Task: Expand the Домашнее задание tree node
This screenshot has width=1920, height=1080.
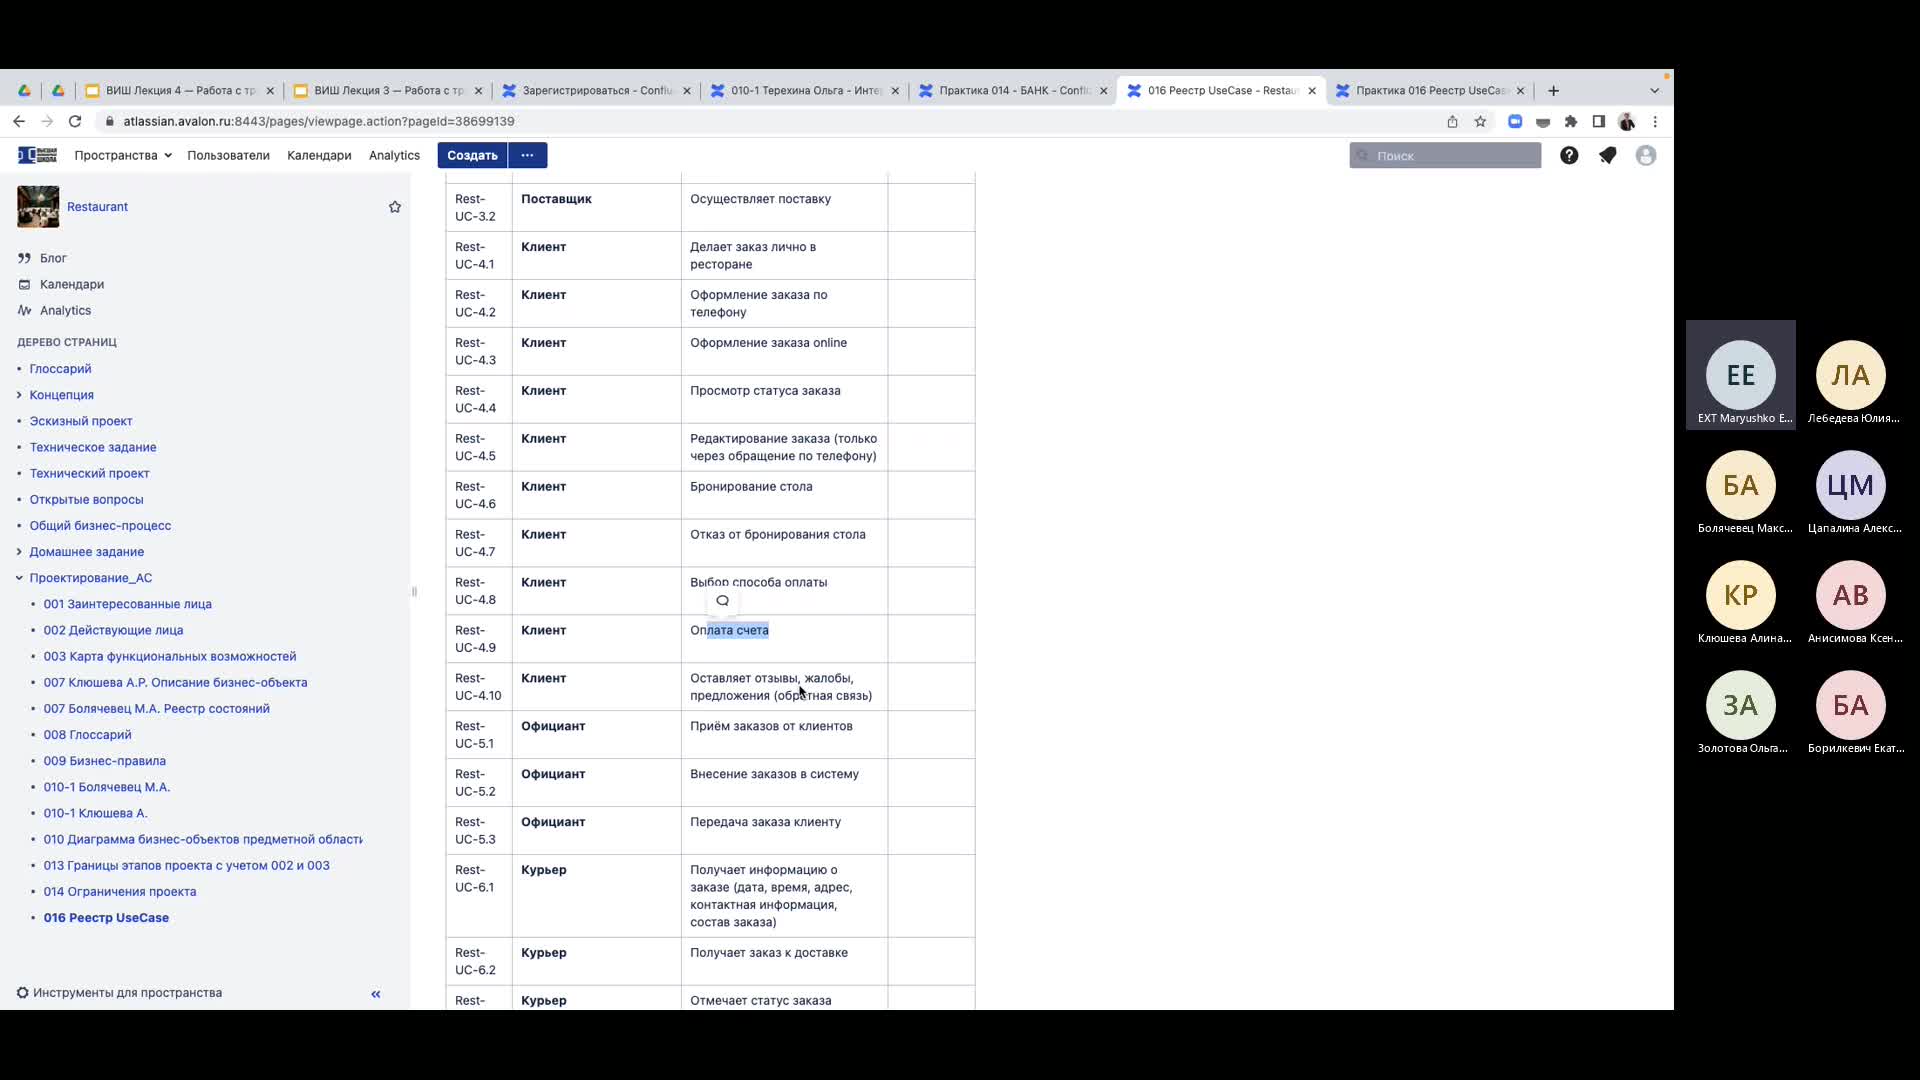Action: (19, 552)
